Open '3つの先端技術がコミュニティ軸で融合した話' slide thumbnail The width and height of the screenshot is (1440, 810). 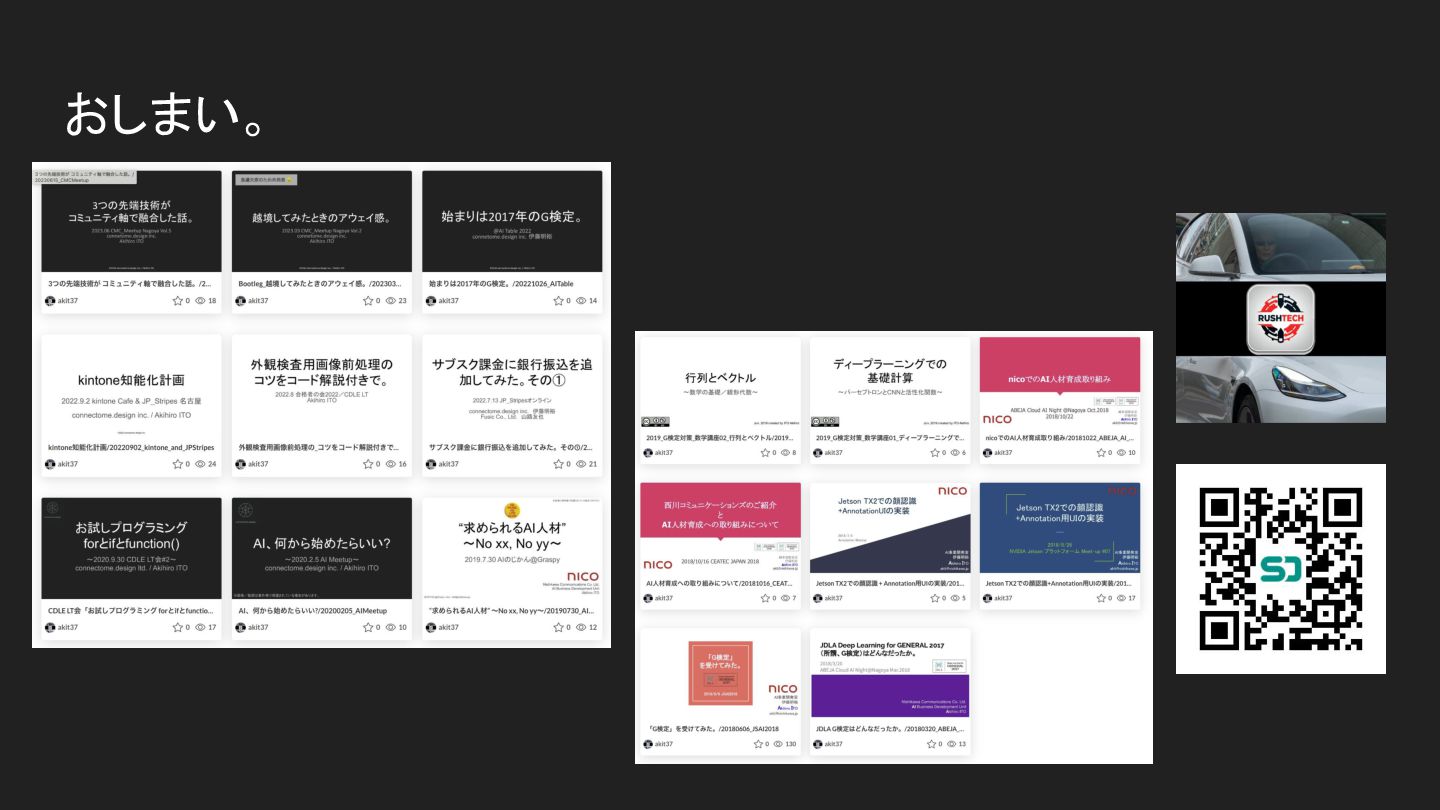131,221
